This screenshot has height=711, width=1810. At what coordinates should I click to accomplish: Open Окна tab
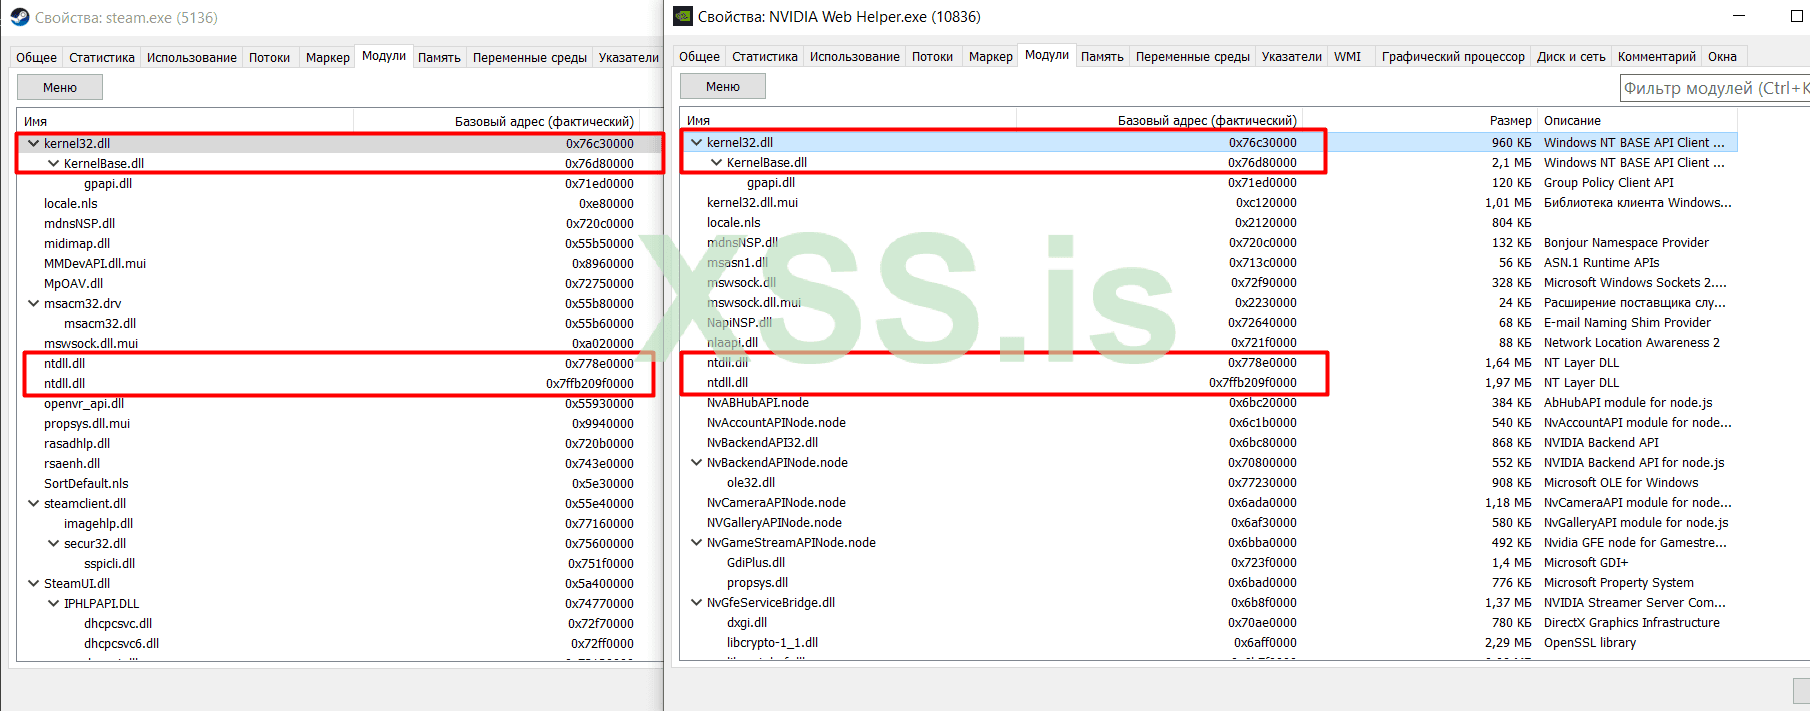(x=1722, y=56)
